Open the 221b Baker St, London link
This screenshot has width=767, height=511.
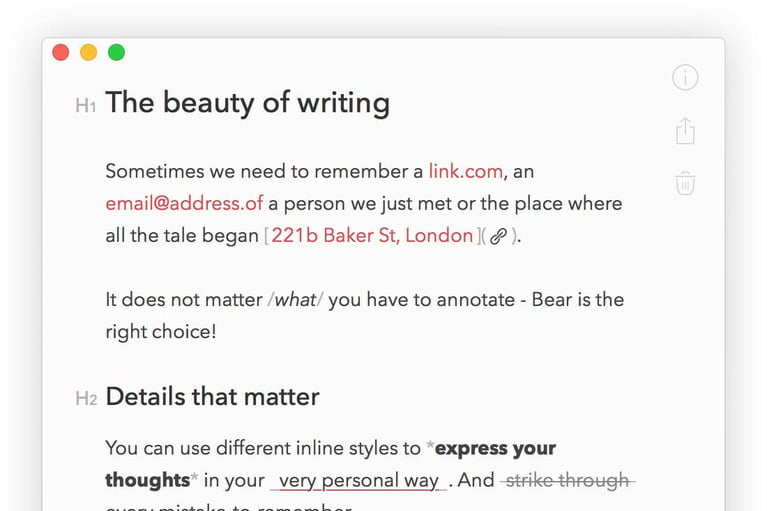[x=372, y=236]
